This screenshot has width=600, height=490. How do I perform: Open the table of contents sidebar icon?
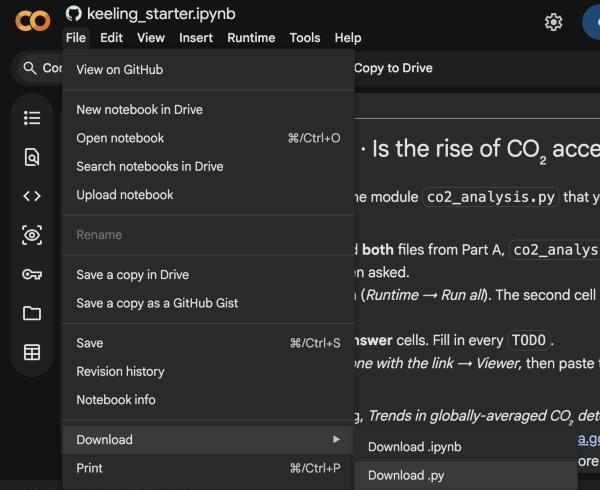tap(32, 118)
